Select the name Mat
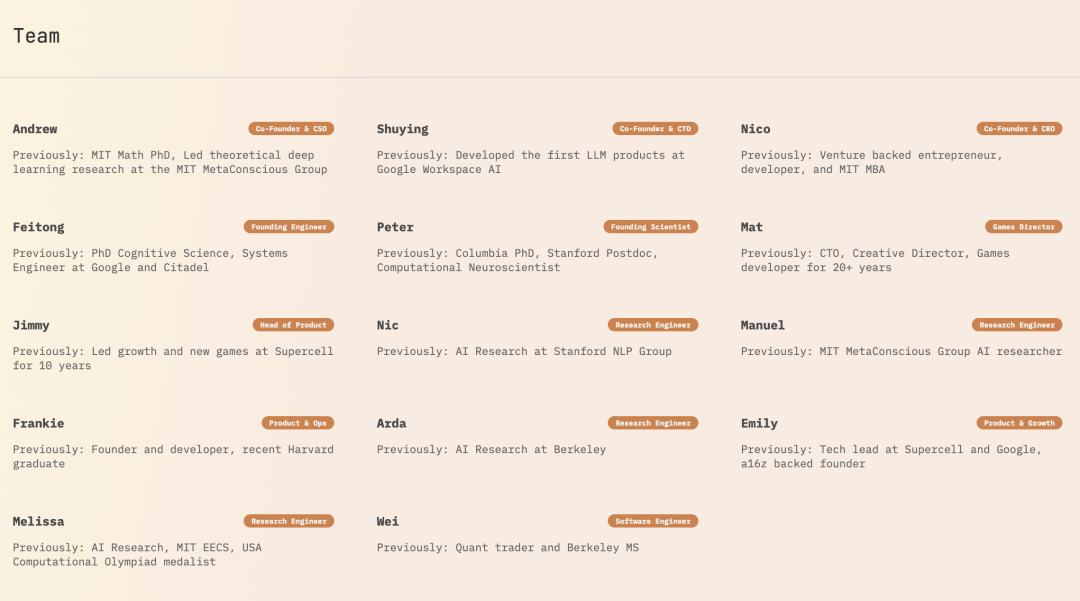 751,227
